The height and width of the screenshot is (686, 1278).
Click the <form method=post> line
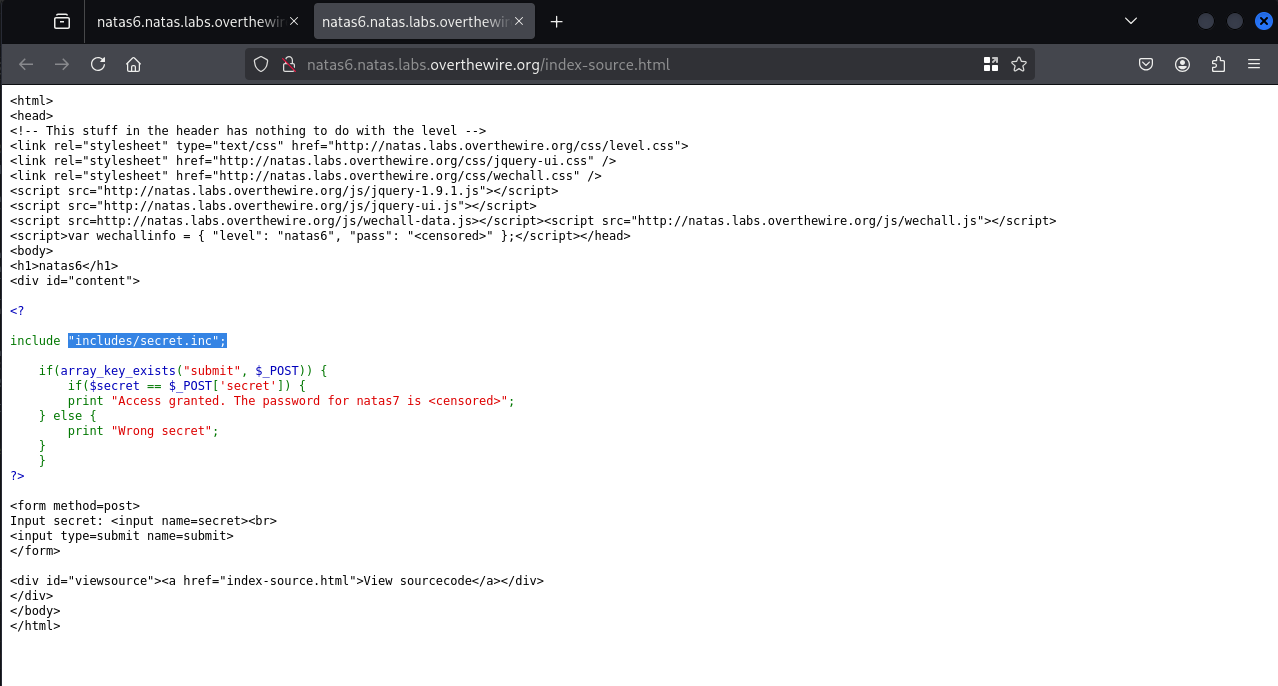pos(75,506)
